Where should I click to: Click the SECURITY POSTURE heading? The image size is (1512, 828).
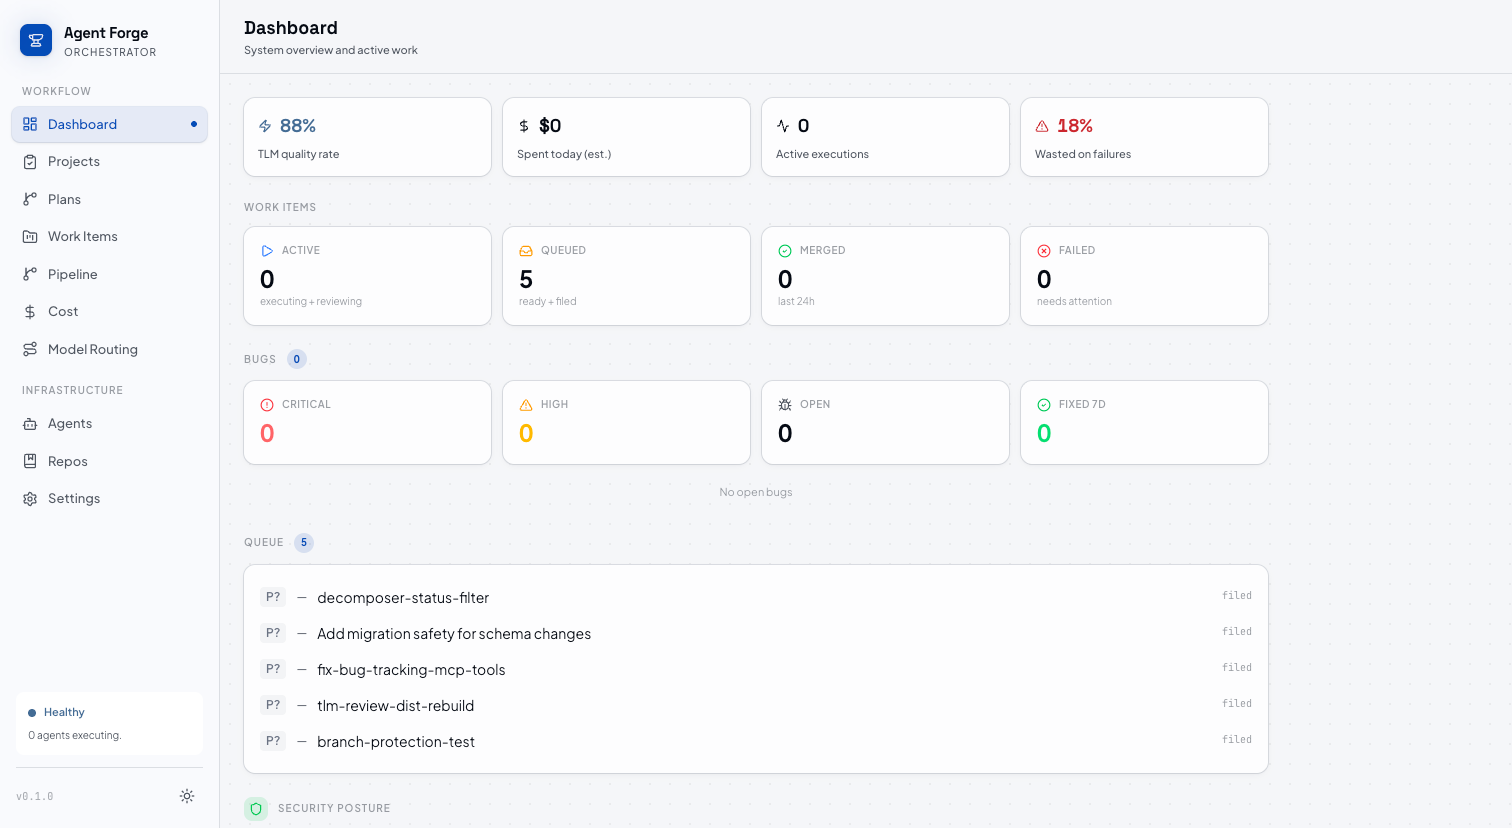pyautogui.click(x=334, y=808)
